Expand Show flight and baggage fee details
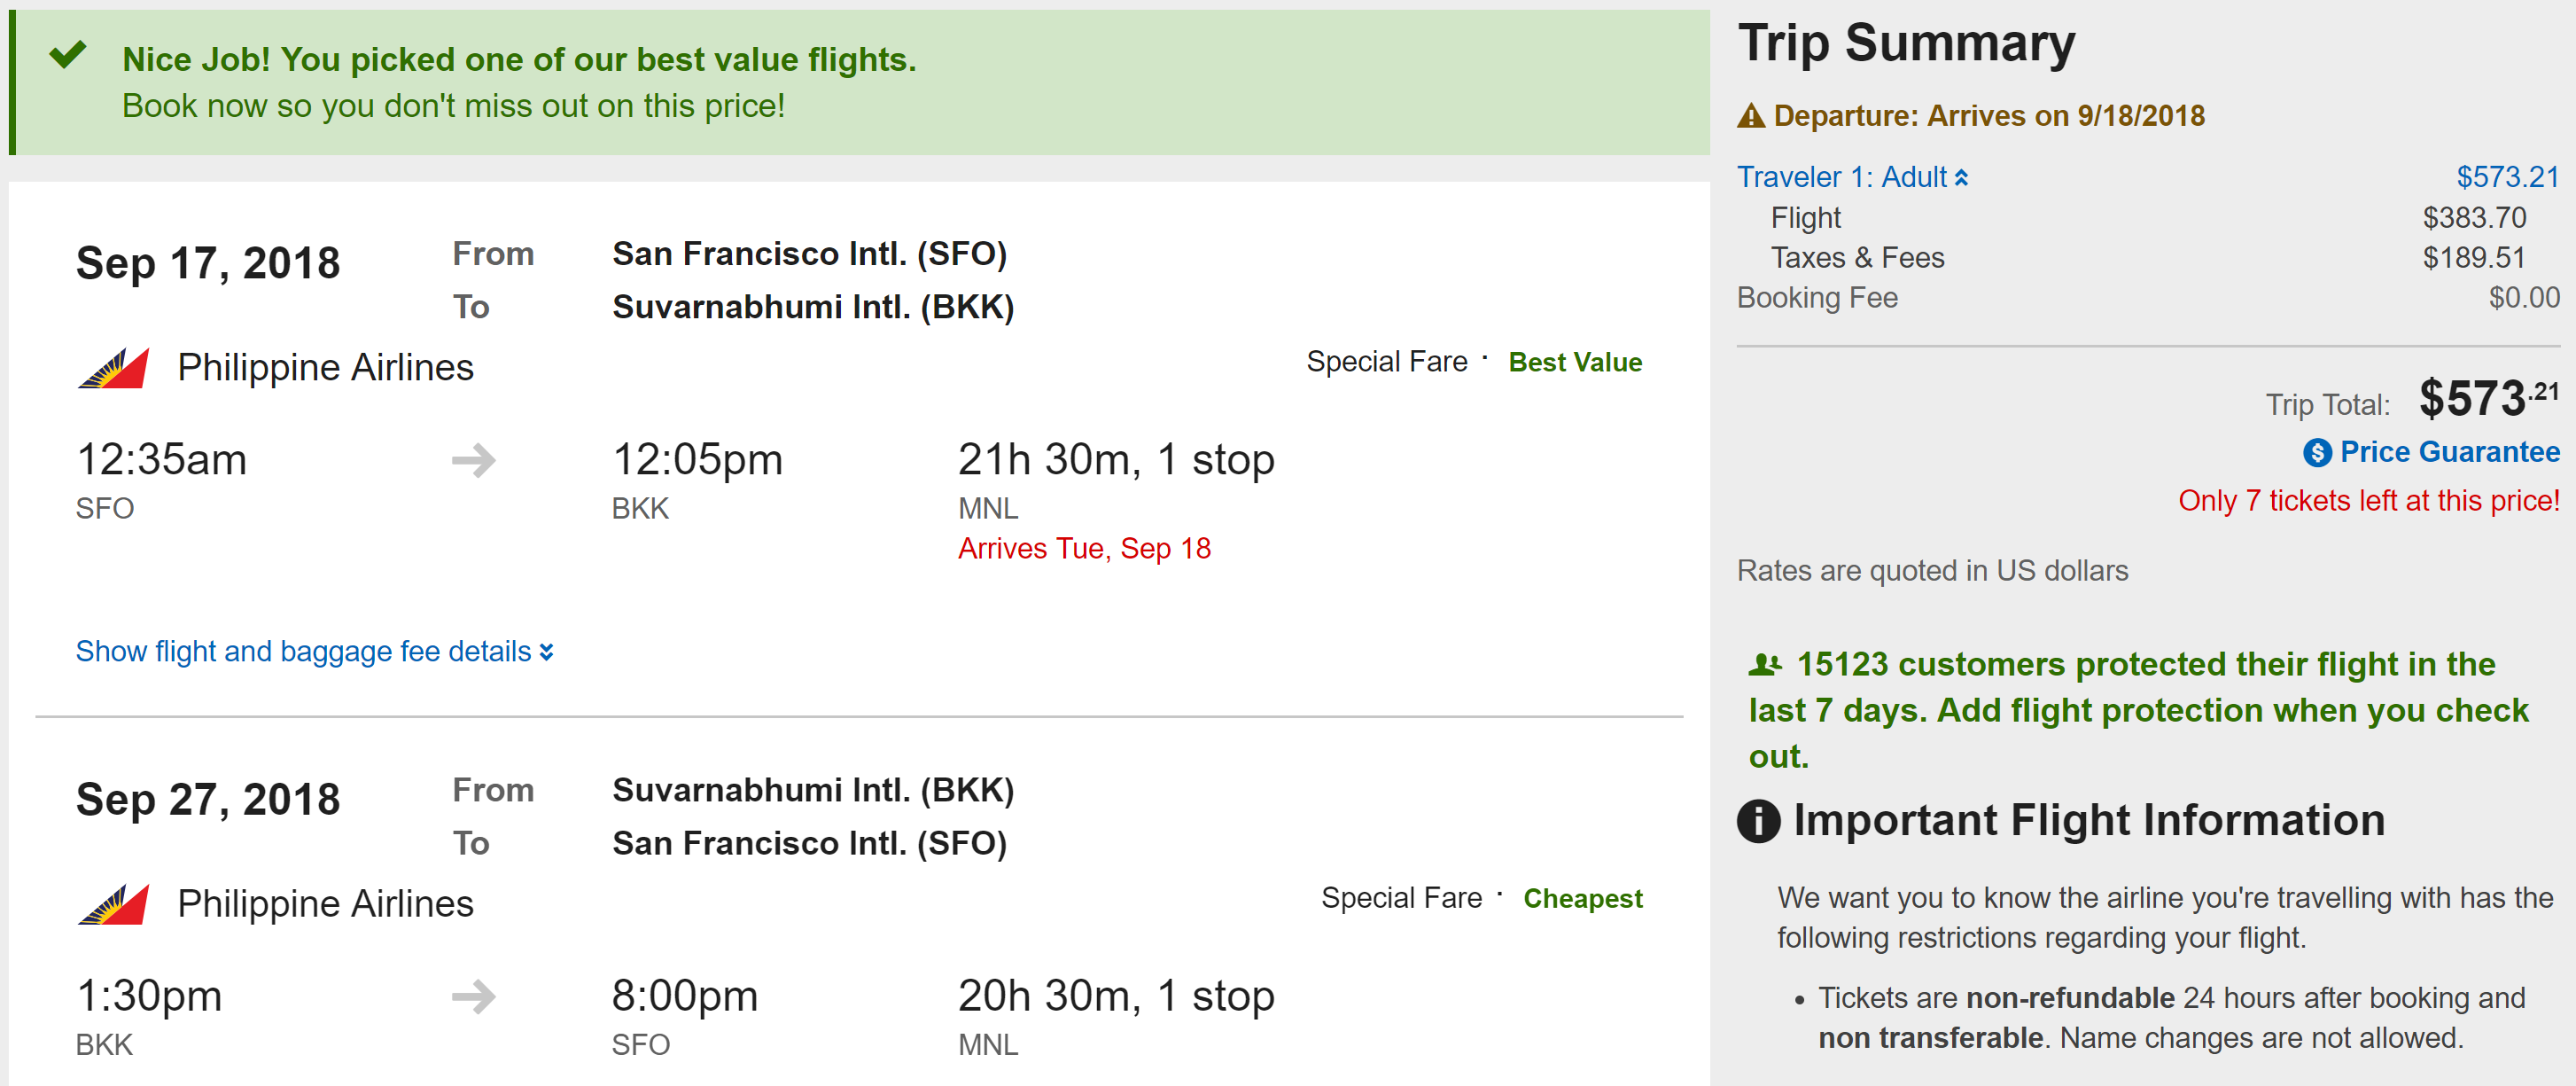The image size is (2576, 1086). 314,652
